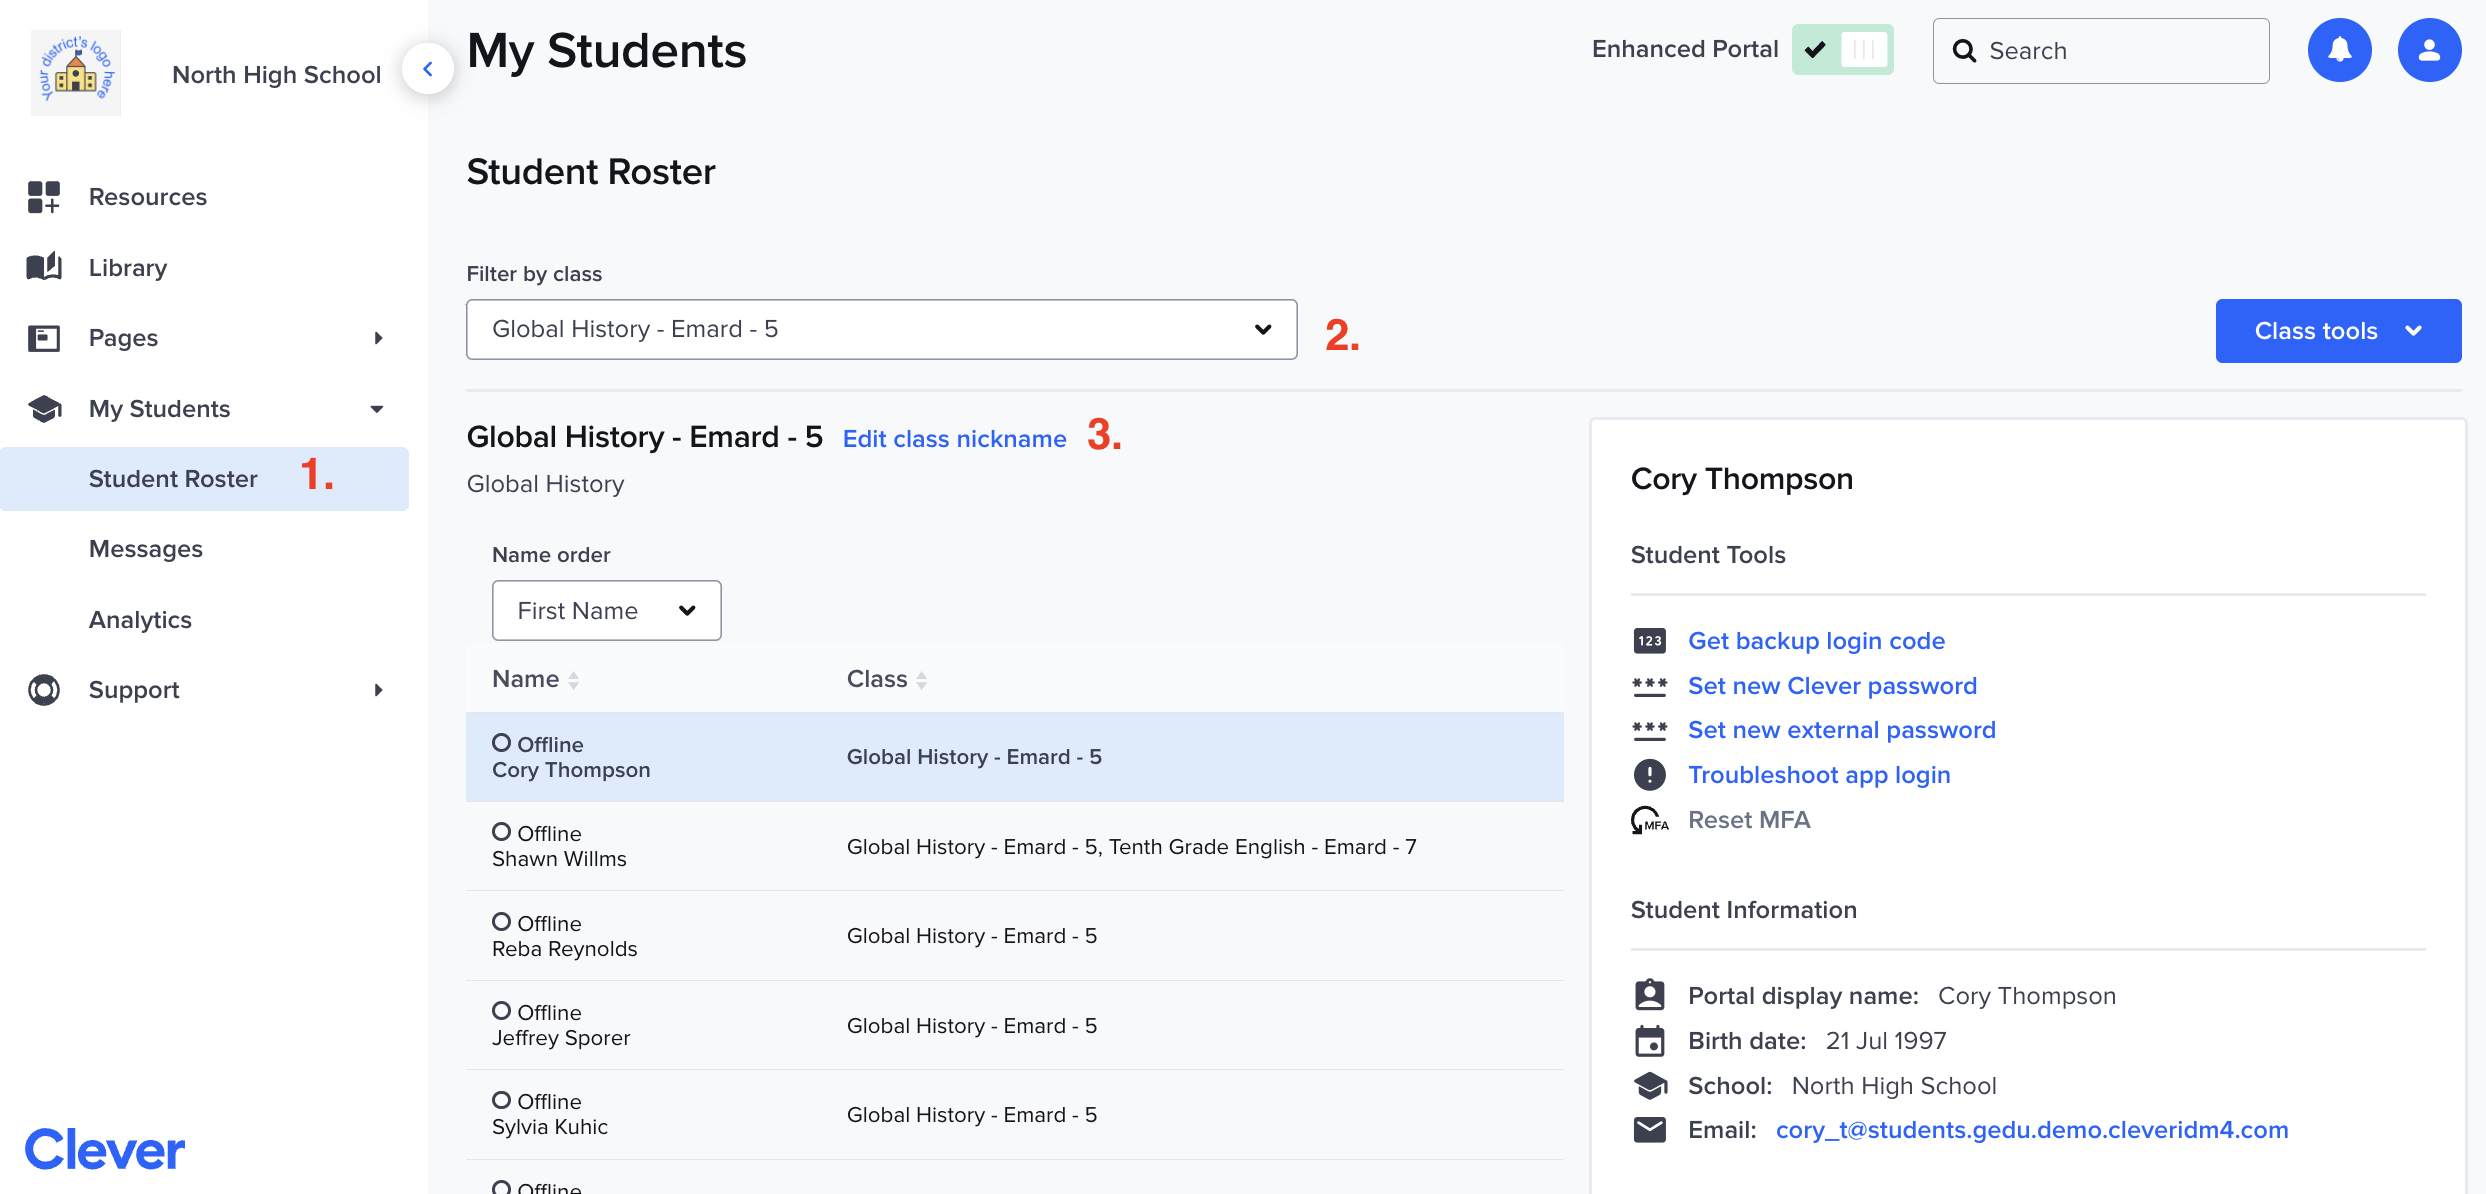Click the Support lifebuoy icon
2486x1194 pixels.
(44, 690)
